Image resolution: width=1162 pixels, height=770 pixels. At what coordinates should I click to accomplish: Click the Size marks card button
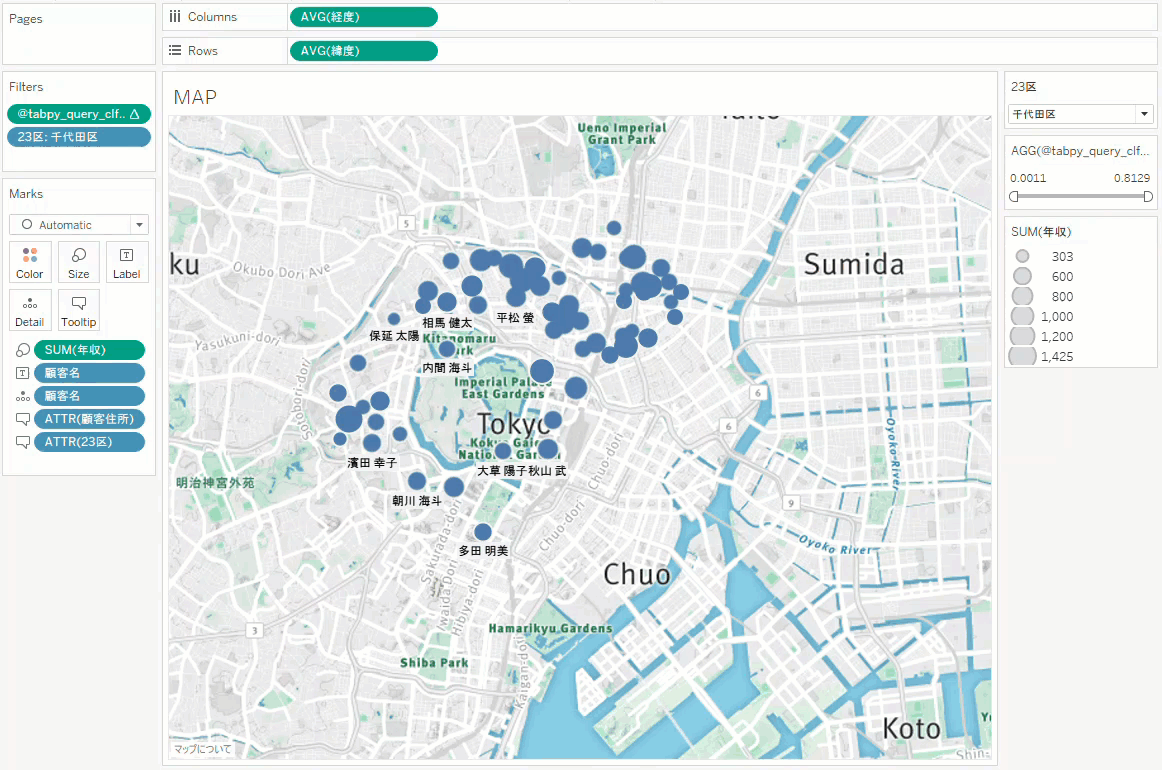click(x=79, y=262)
